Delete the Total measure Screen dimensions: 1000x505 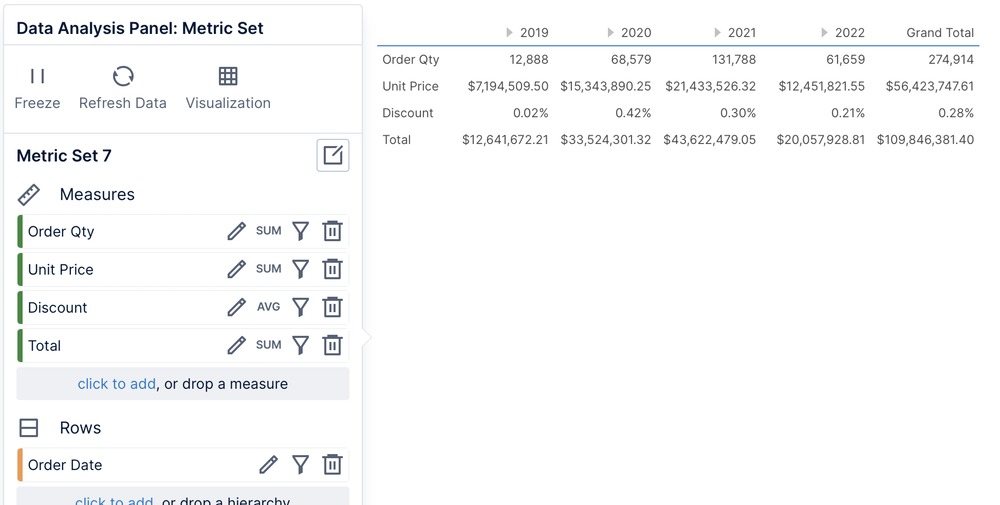332,346
